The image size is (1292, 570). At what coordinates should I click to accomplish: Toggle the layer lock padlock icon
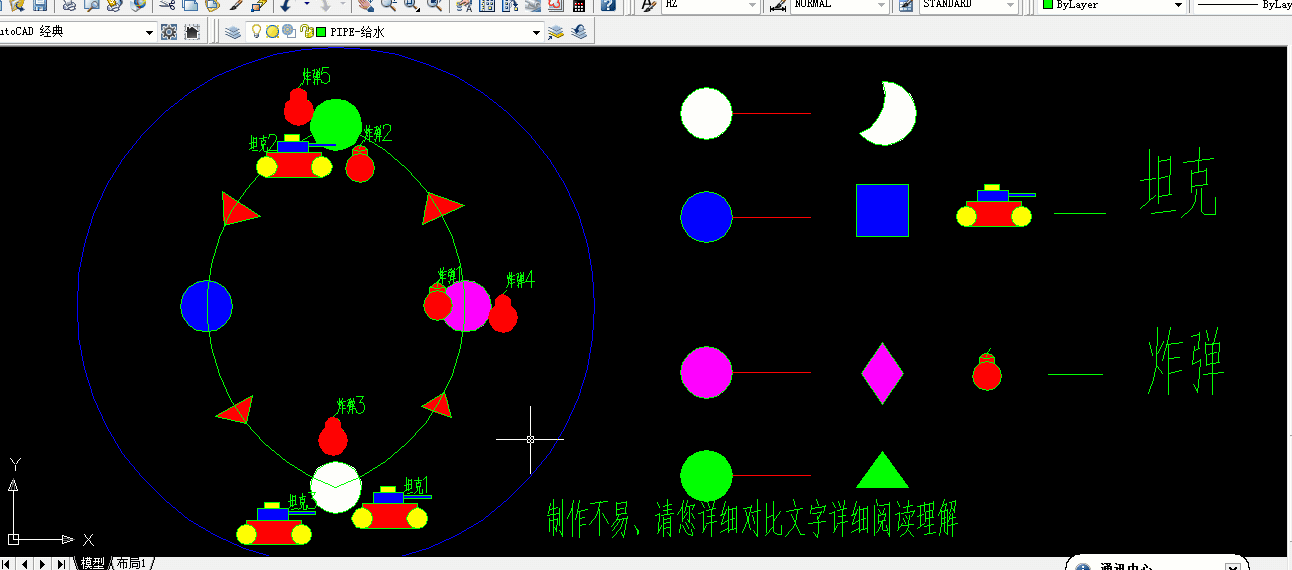304,32
